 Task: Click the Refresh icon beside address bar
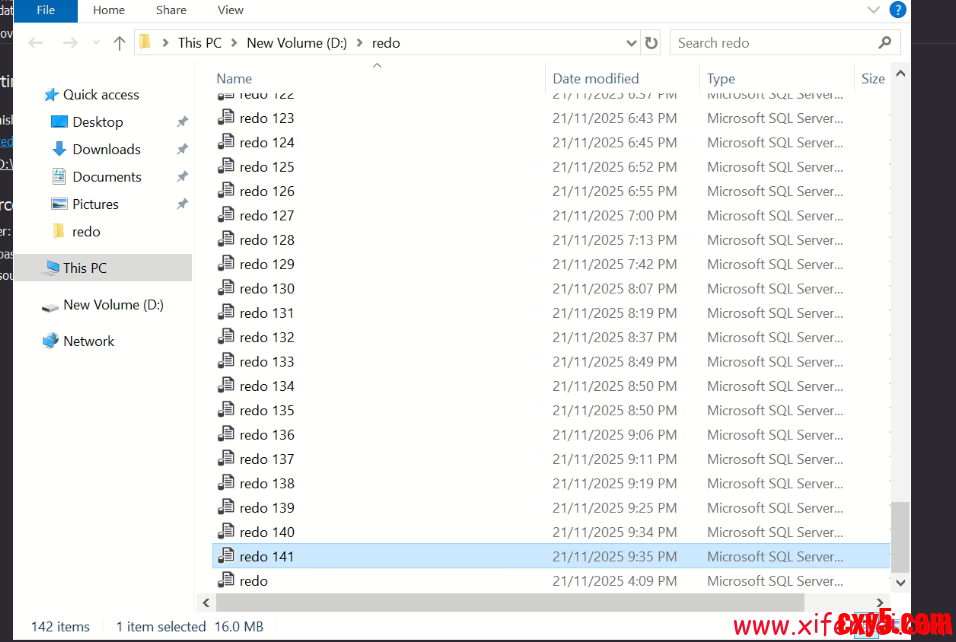652,43
